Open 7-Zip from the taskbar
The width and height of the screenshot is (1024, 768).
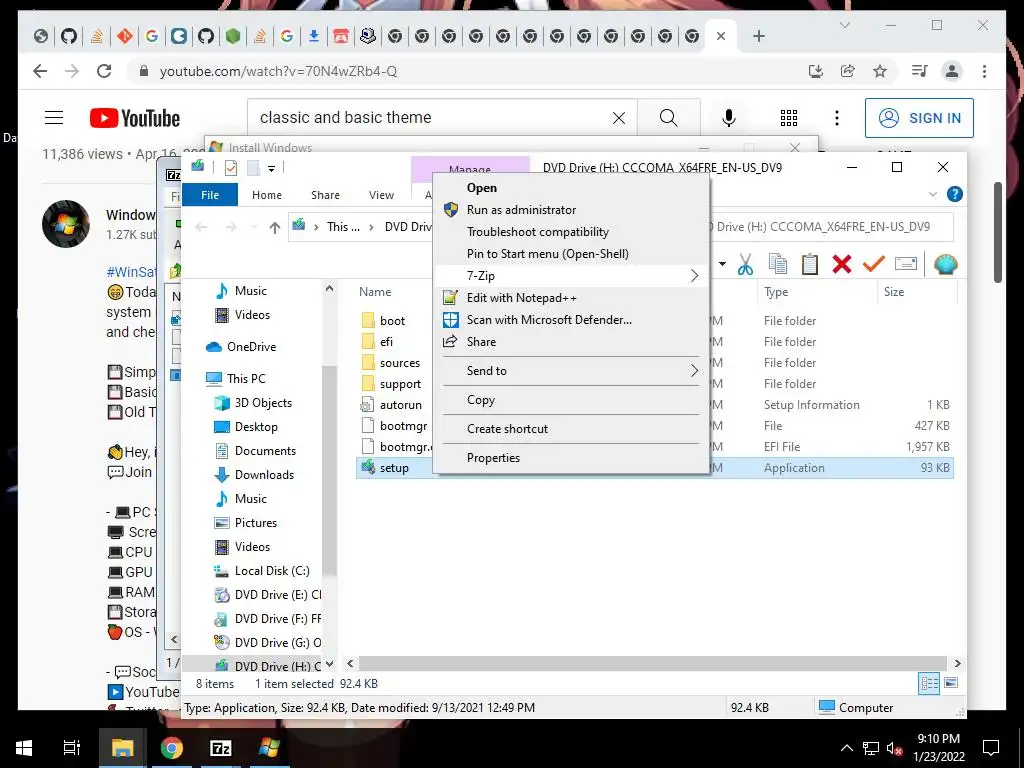(220, 748)
